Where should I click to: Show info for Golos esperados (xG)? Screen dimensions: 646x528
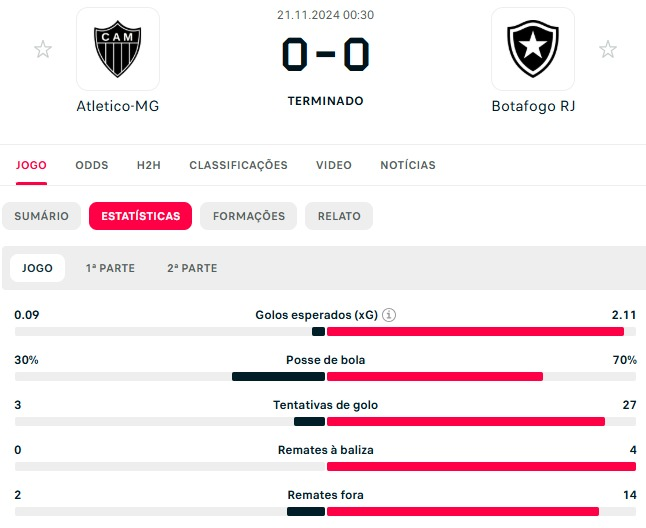[x=389, y=315]
